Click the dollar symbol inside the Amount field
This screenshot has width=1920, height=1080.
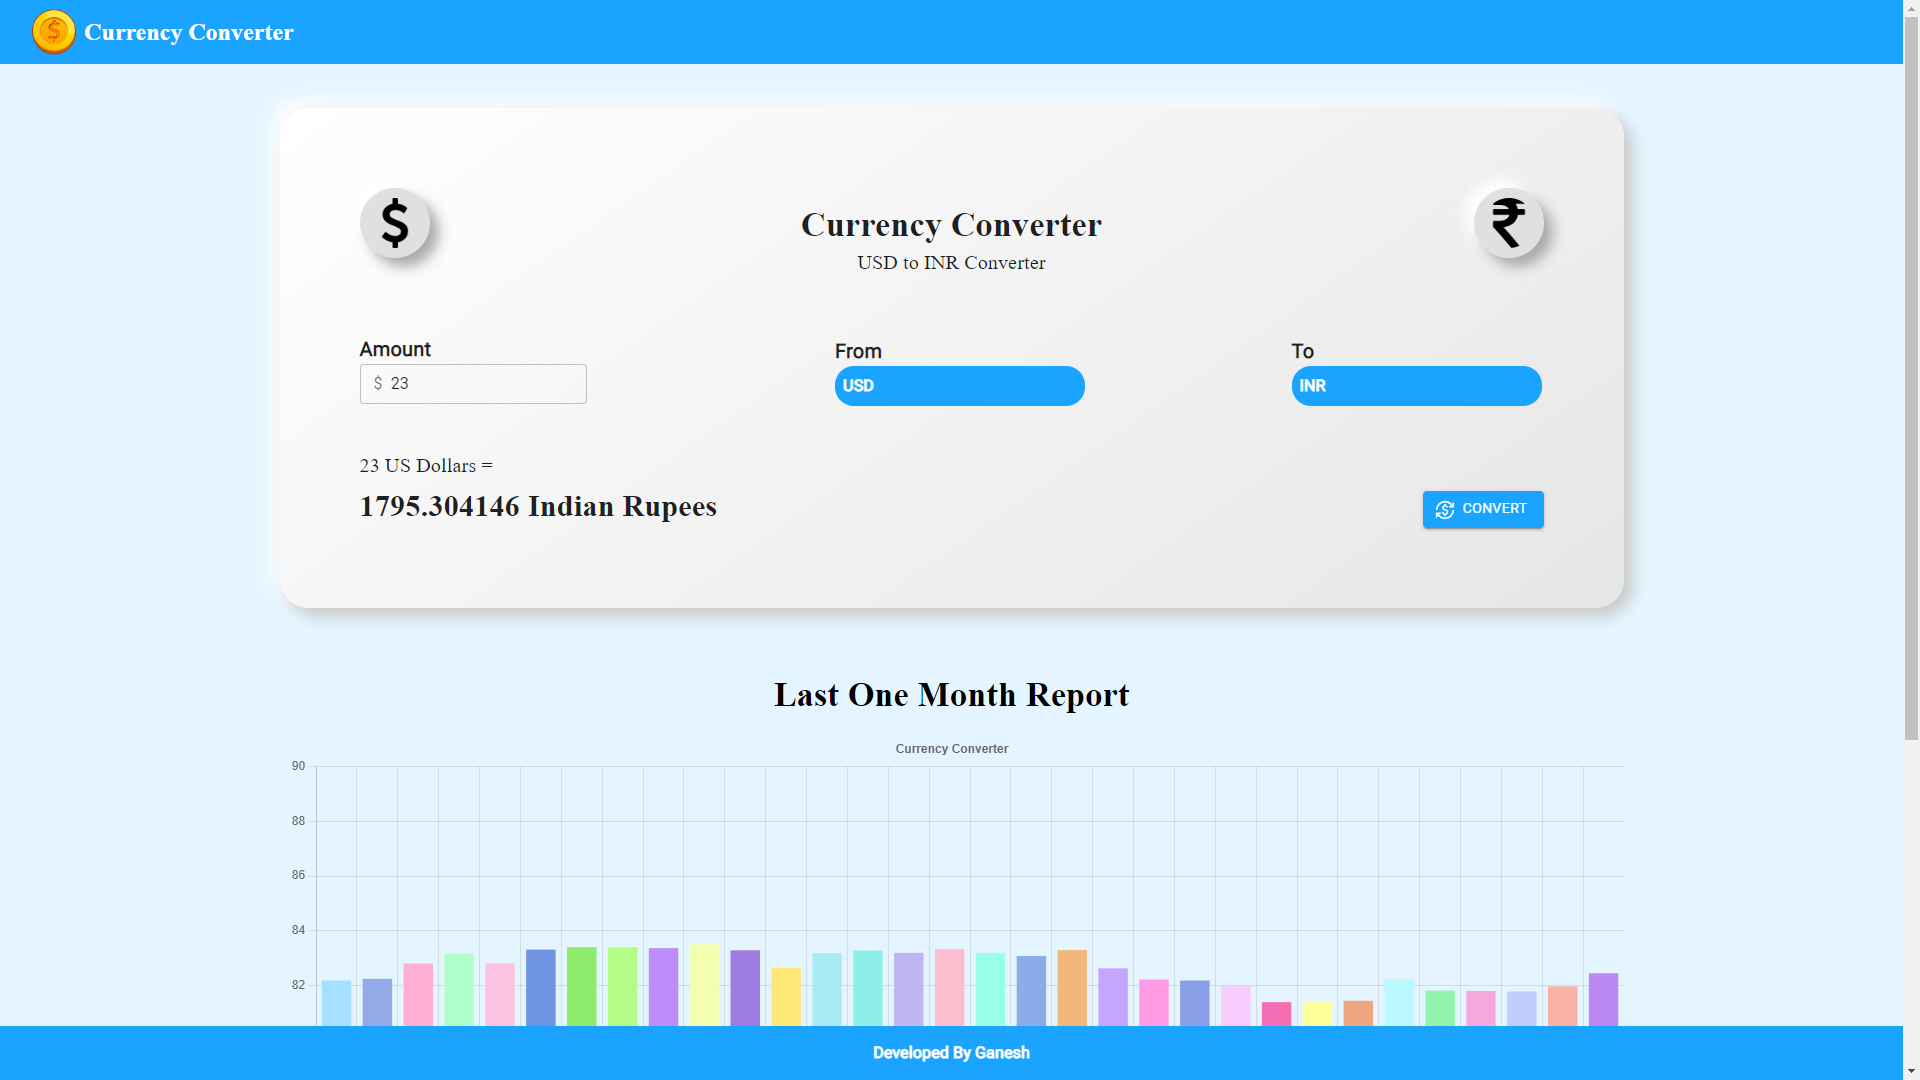tap(377, 383)
